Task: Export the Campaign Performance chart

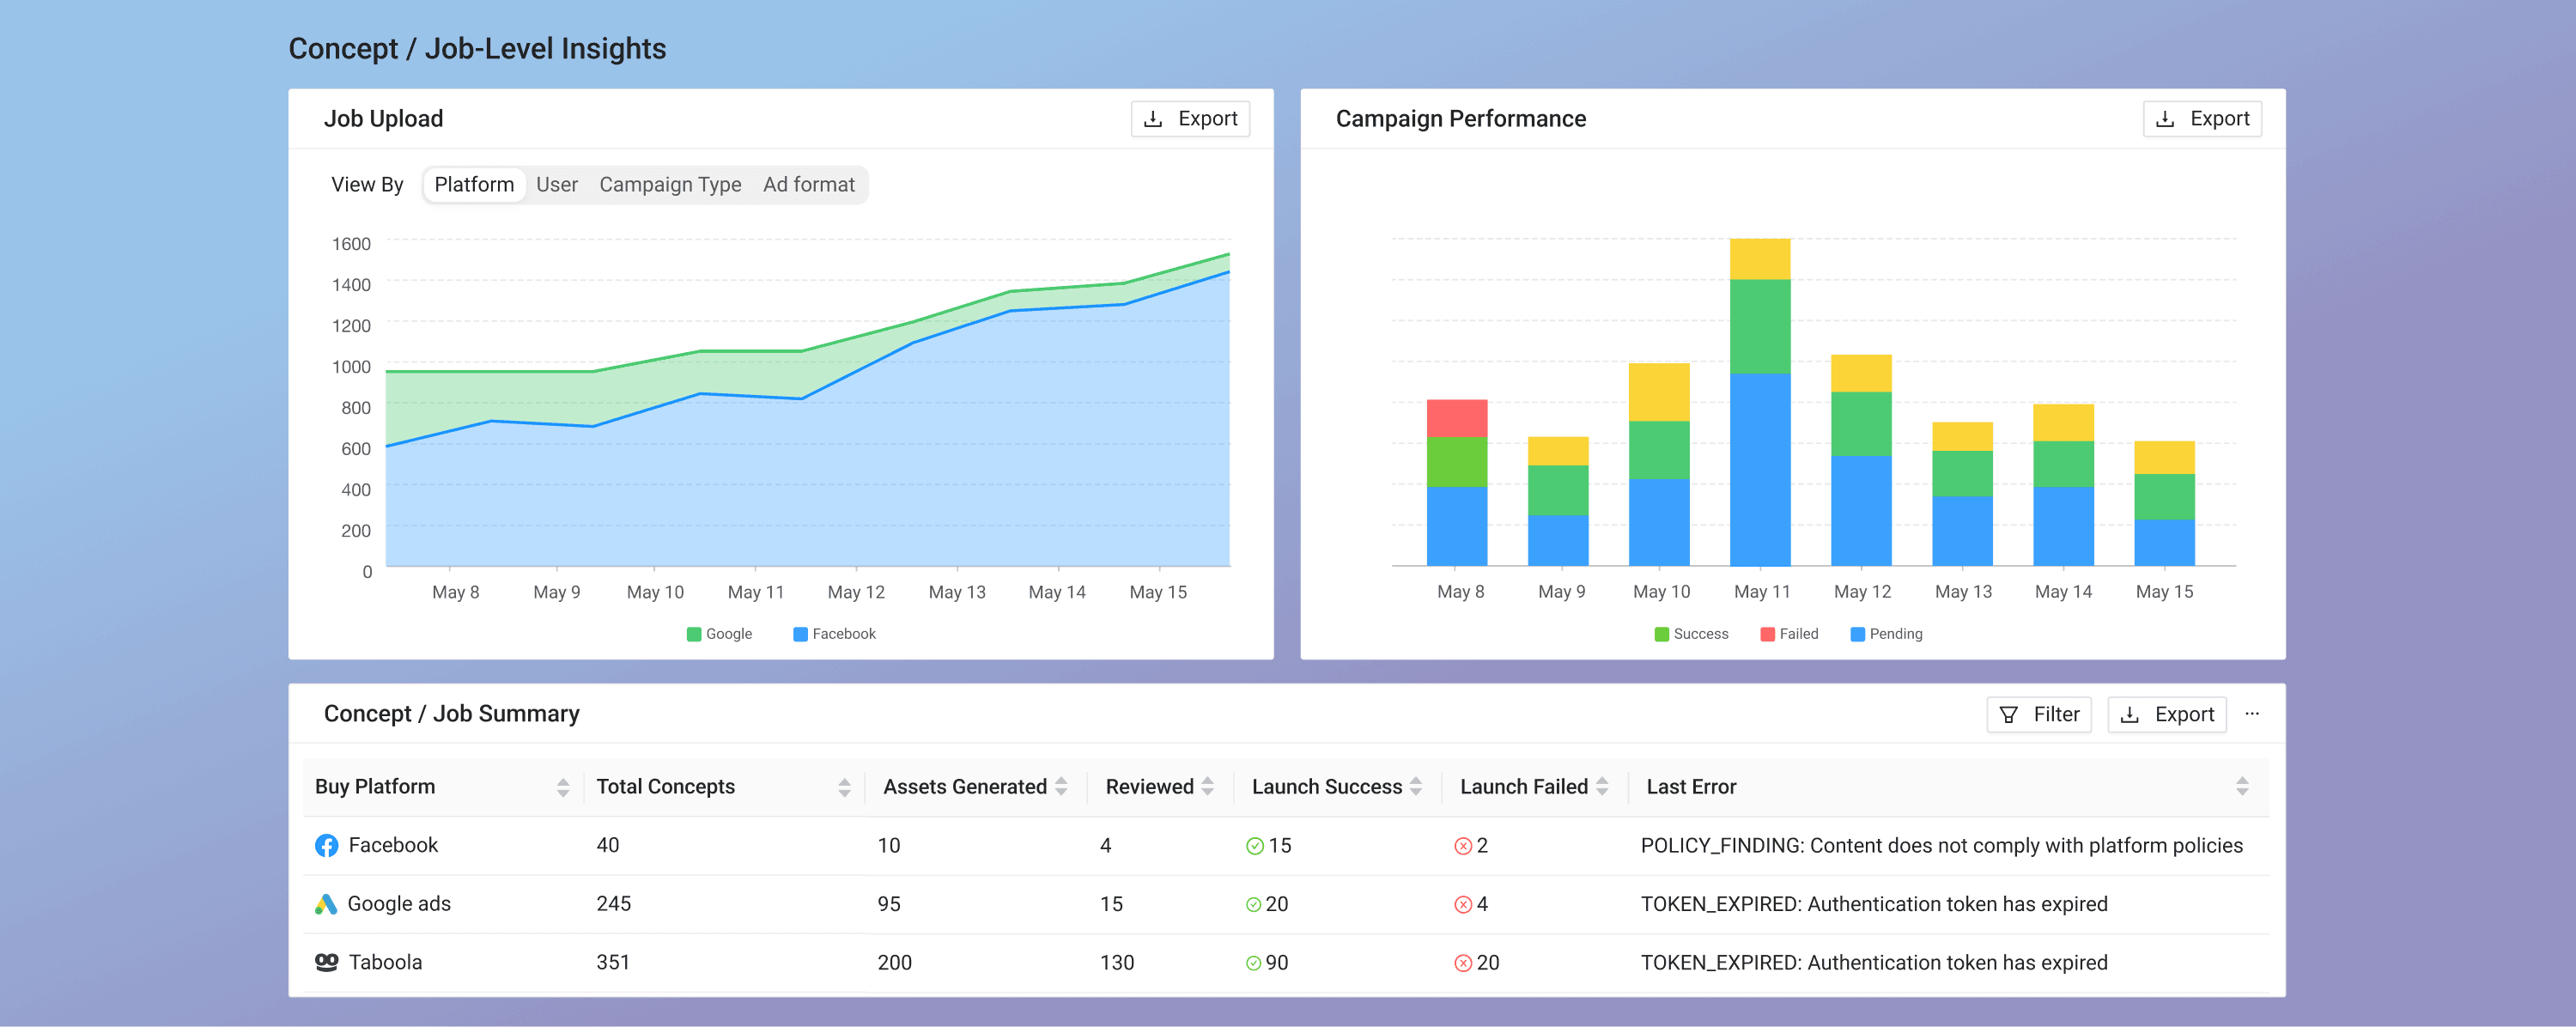Action: tap(2202, 119)
